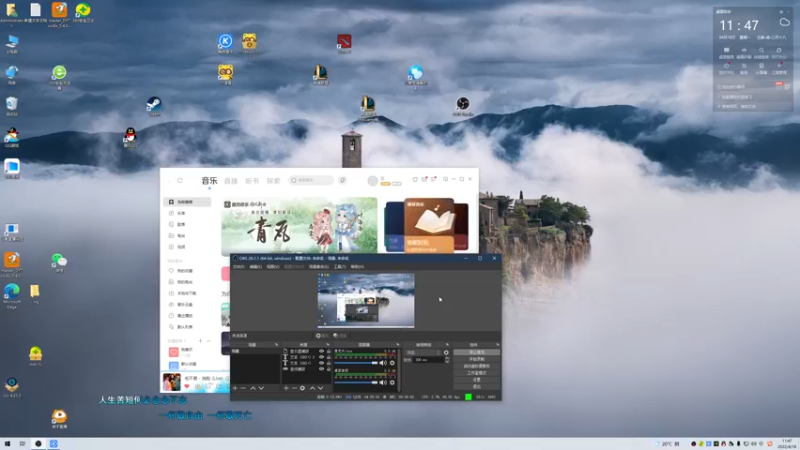Open the Steam desktop icon
This screenshot has height=450, width=800.
(154, 106)
